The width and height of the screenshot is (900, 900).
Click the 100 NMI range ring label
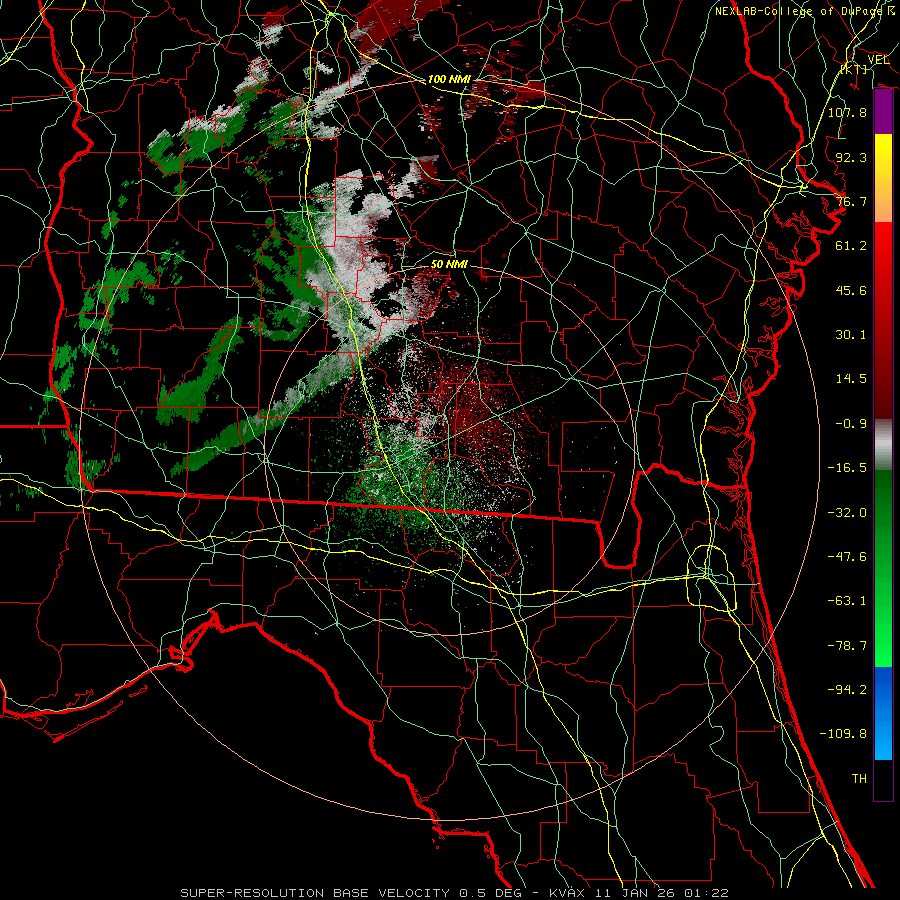point(449,79)
